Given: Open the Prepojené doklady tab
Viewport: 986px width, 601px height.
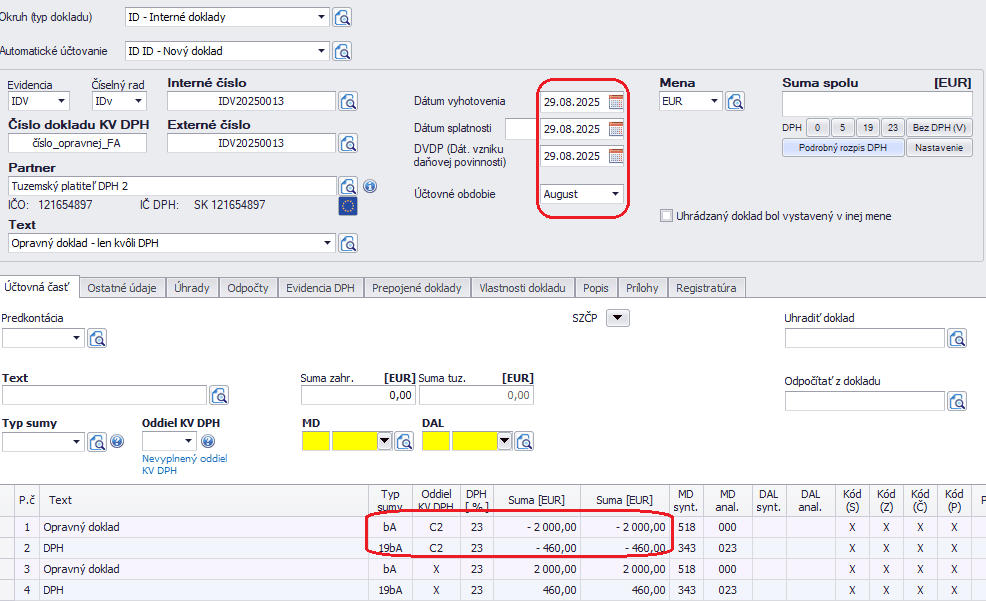Looking at the screenshot, I should 417,288.
